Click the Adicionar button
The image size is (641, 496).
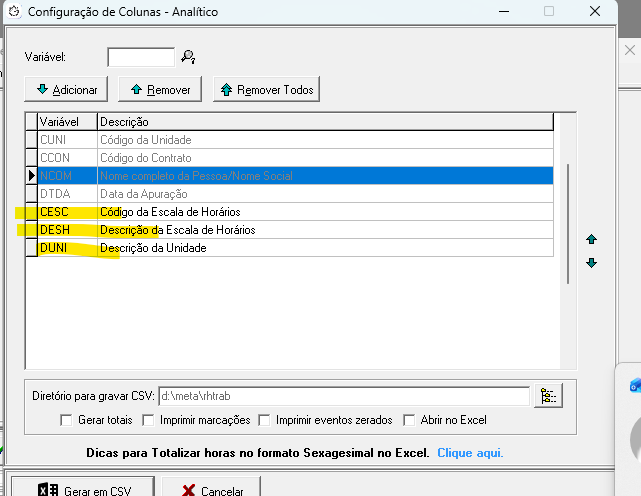pyautogui.click(x=67, y=90)
